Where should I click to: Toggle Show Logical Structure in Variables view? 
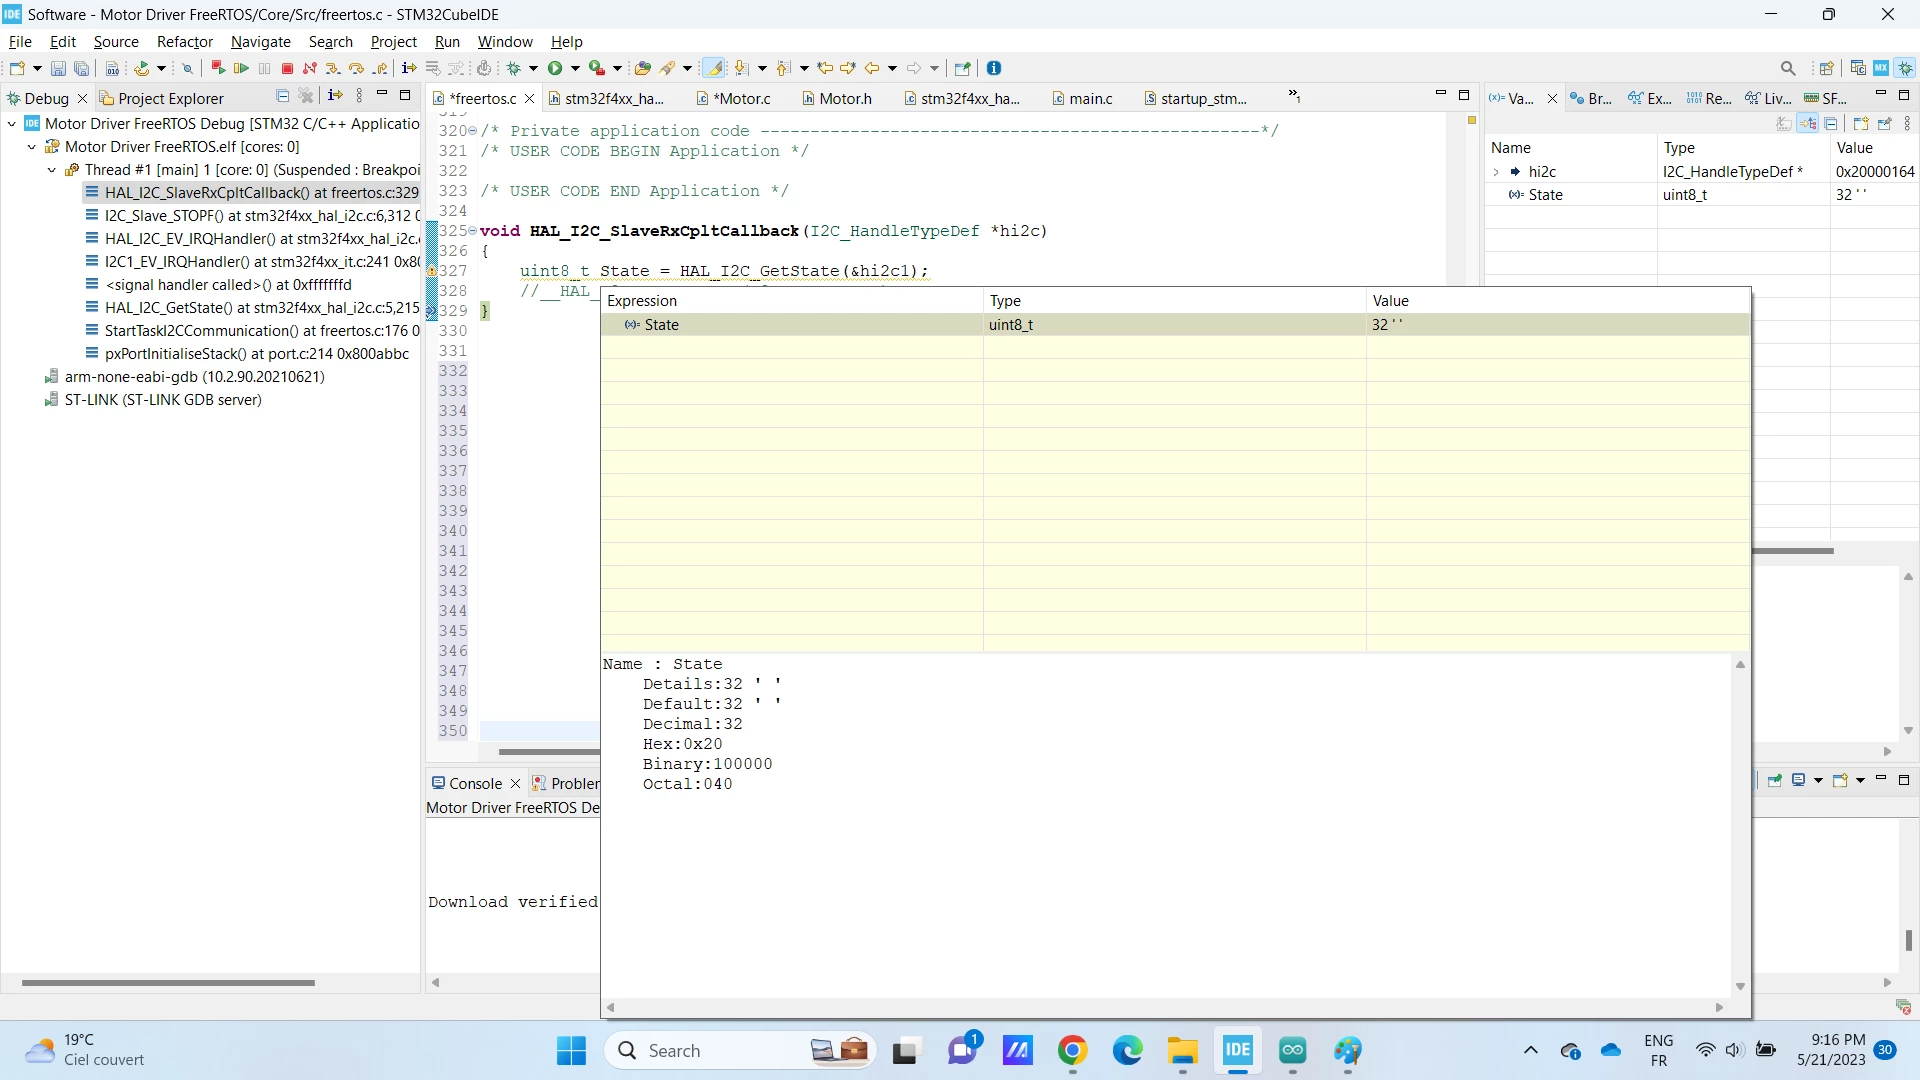pos(1808,124)
